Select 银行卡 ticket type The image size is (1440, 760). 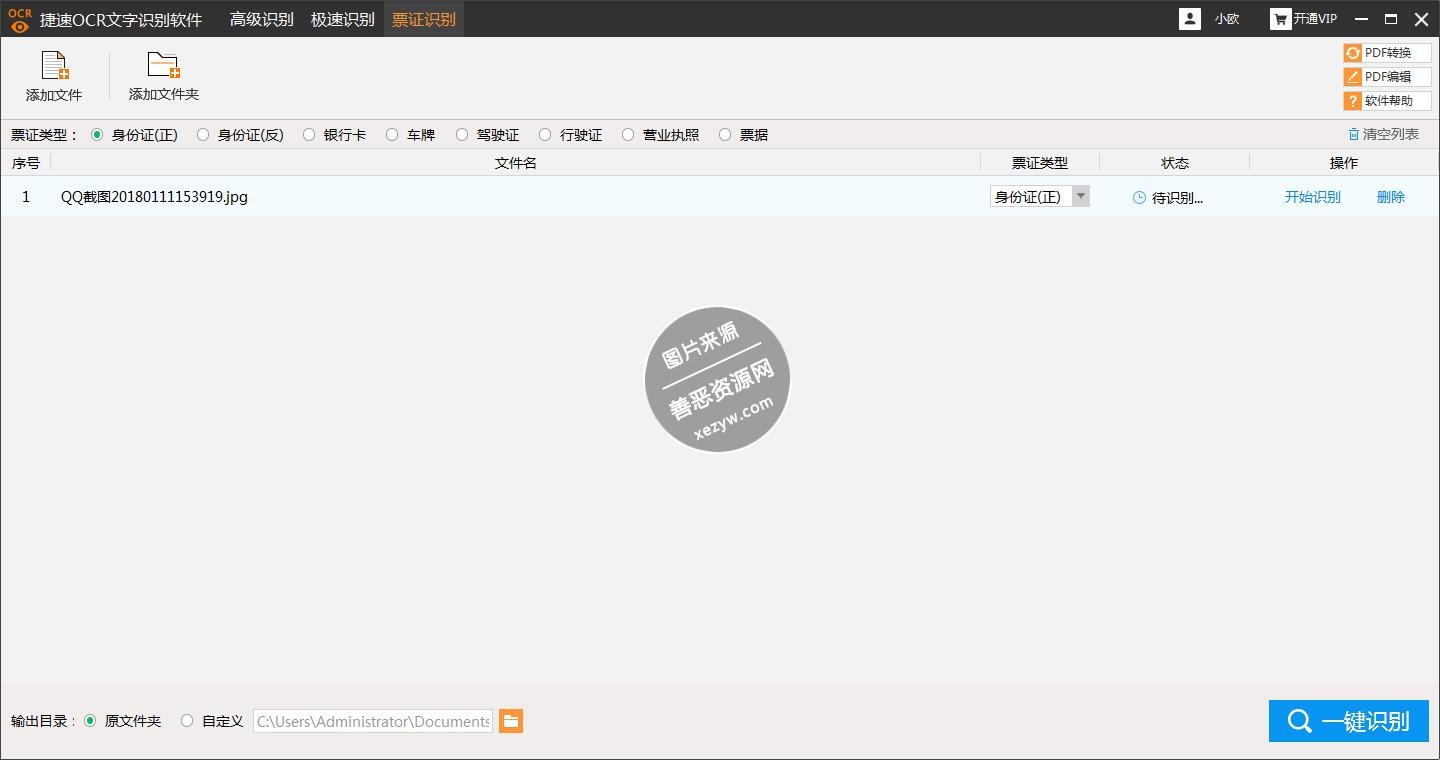coord(309,134)
